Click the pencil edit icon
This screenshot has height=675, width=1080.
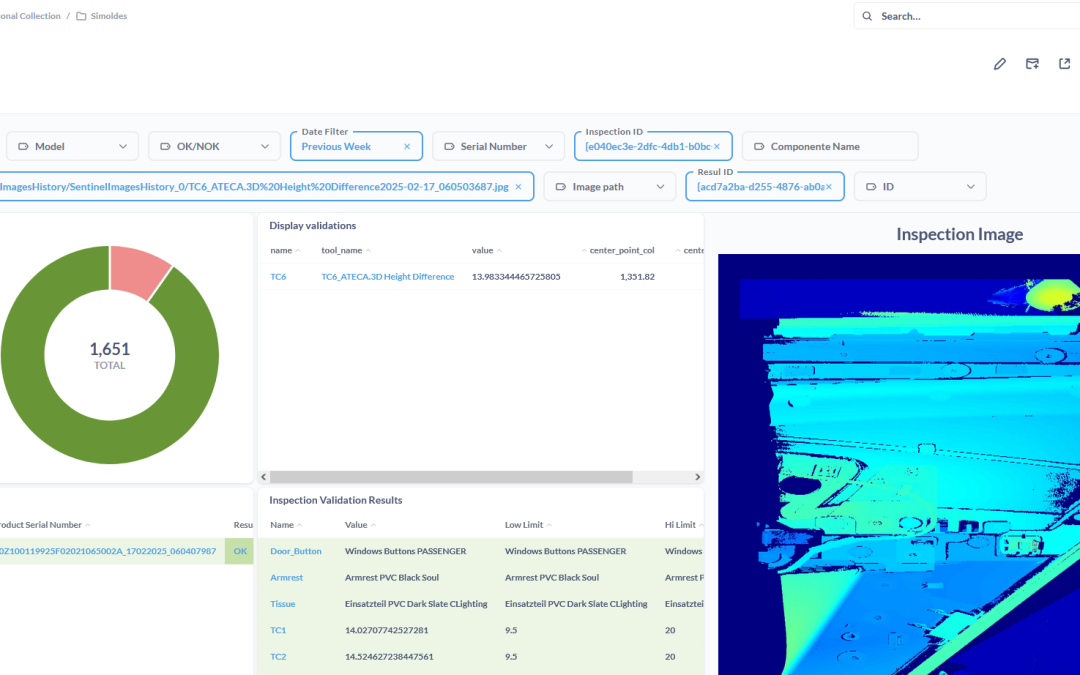tap(999, 64)
